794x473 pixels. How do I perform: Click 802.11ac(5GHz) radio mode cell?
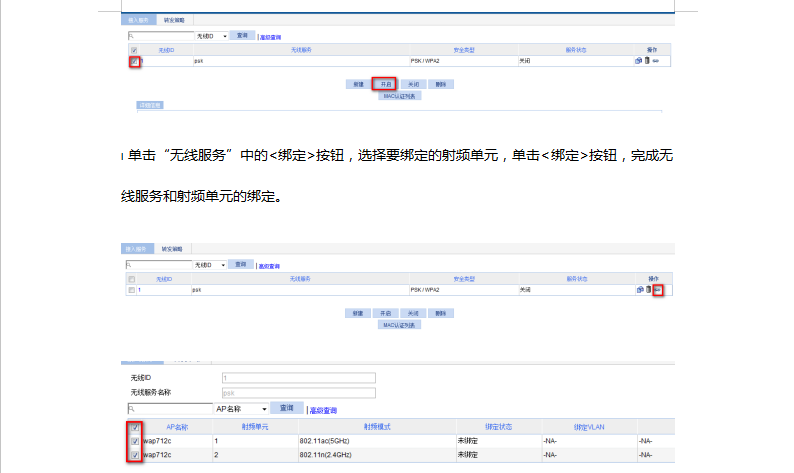click(325, 441)
